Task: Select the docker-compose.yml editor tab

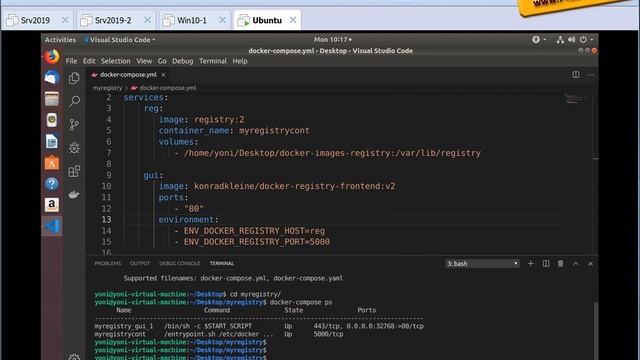Action: point(128,75)
